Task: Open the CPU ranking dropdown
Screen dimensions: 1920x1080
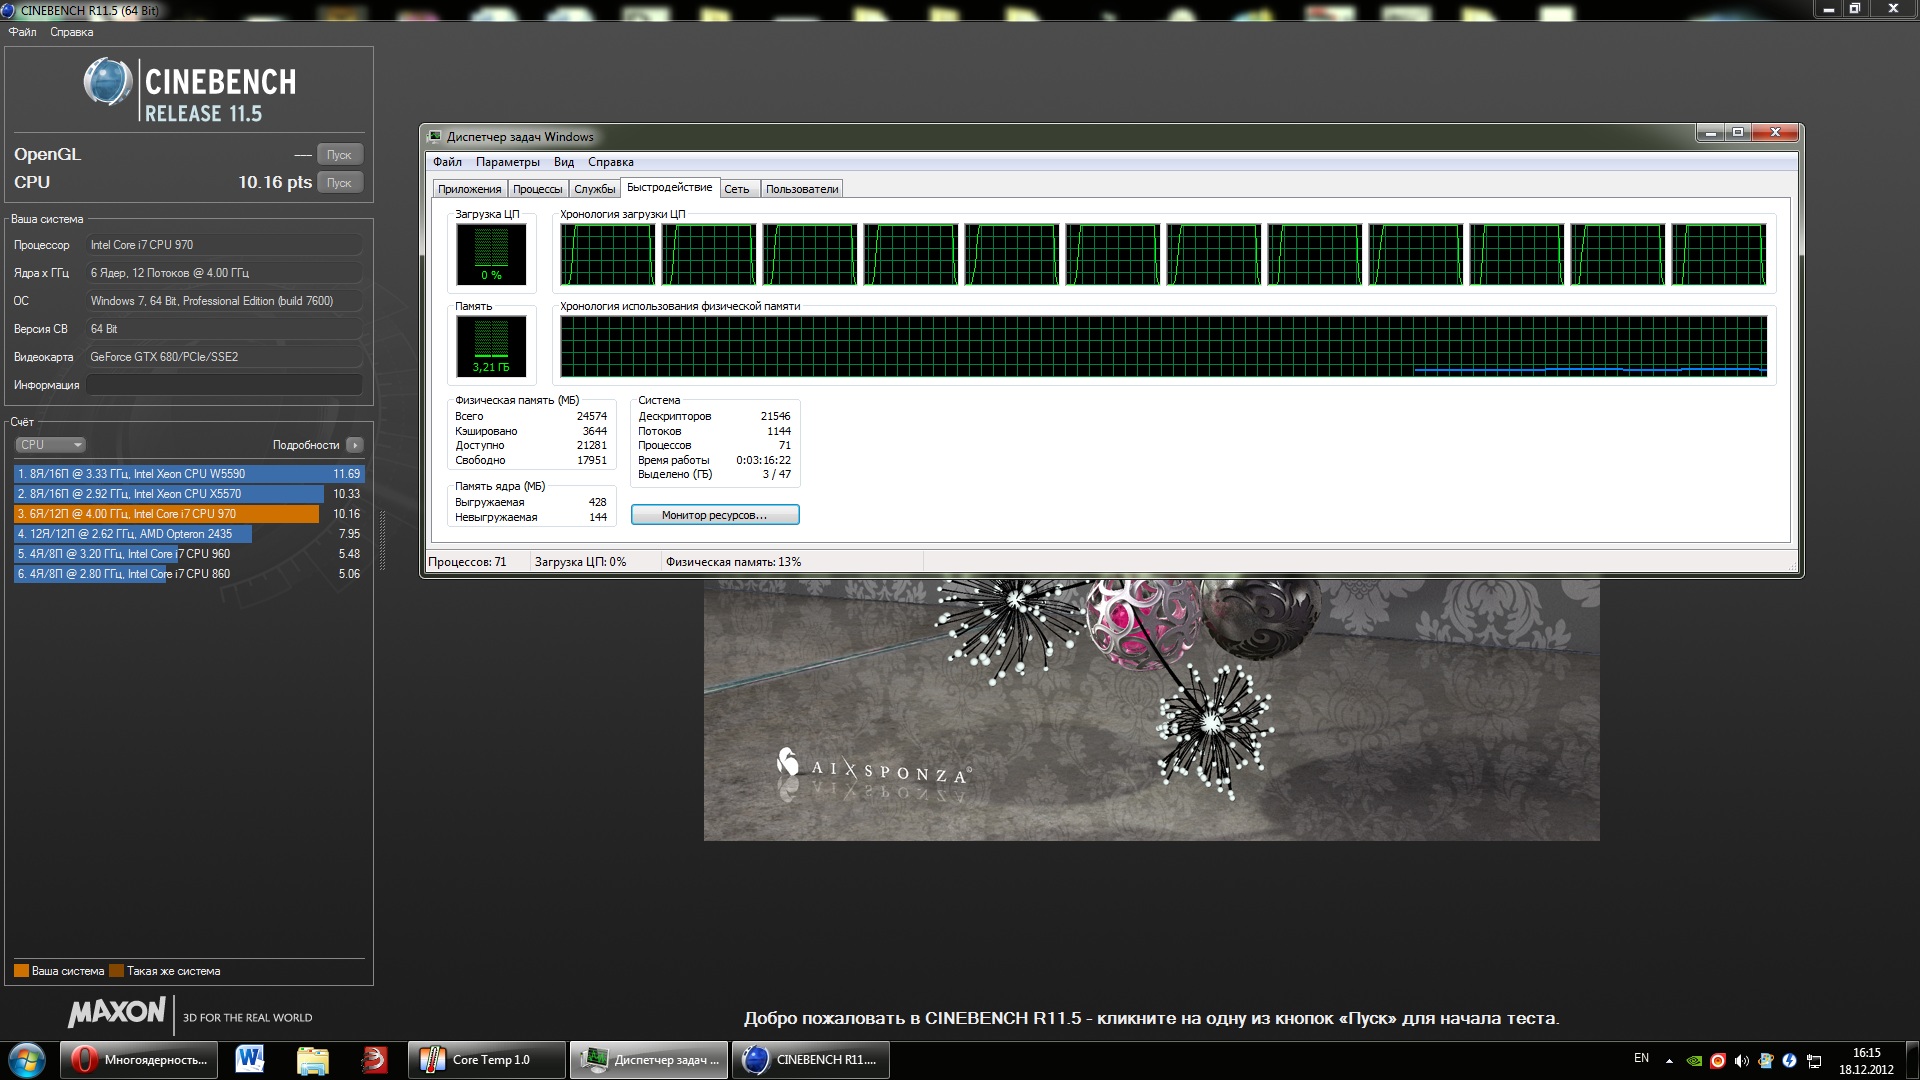Action: point(50,445)
